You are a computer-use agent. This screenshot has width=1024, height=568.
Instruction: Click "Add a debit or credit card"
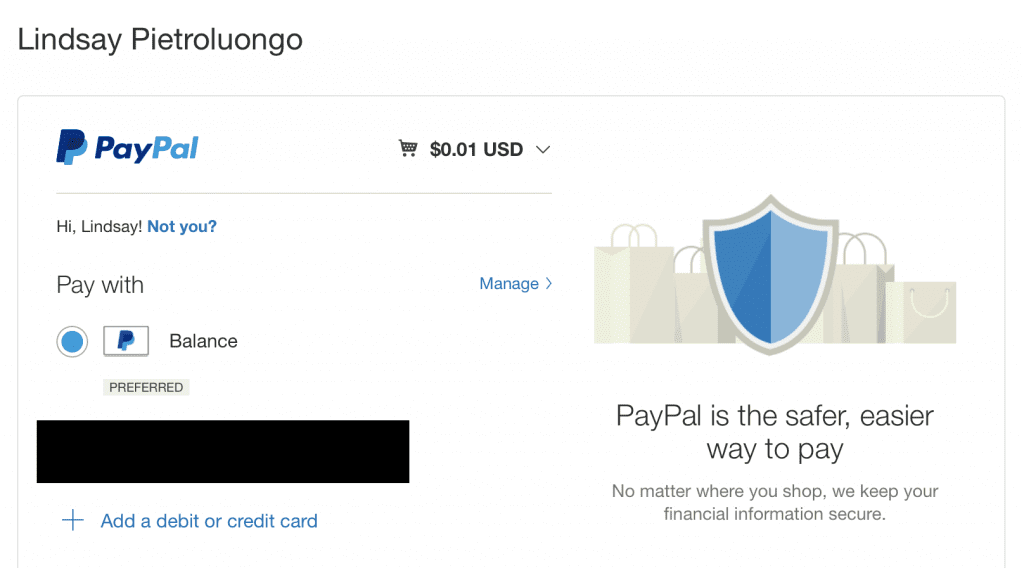[209, 521]
